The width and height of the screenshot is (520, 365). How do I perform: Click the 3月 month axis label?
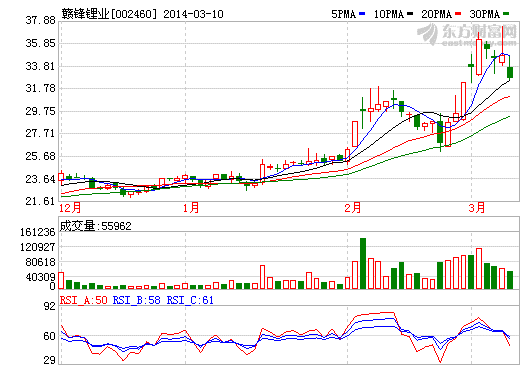[x=477, y=208]
